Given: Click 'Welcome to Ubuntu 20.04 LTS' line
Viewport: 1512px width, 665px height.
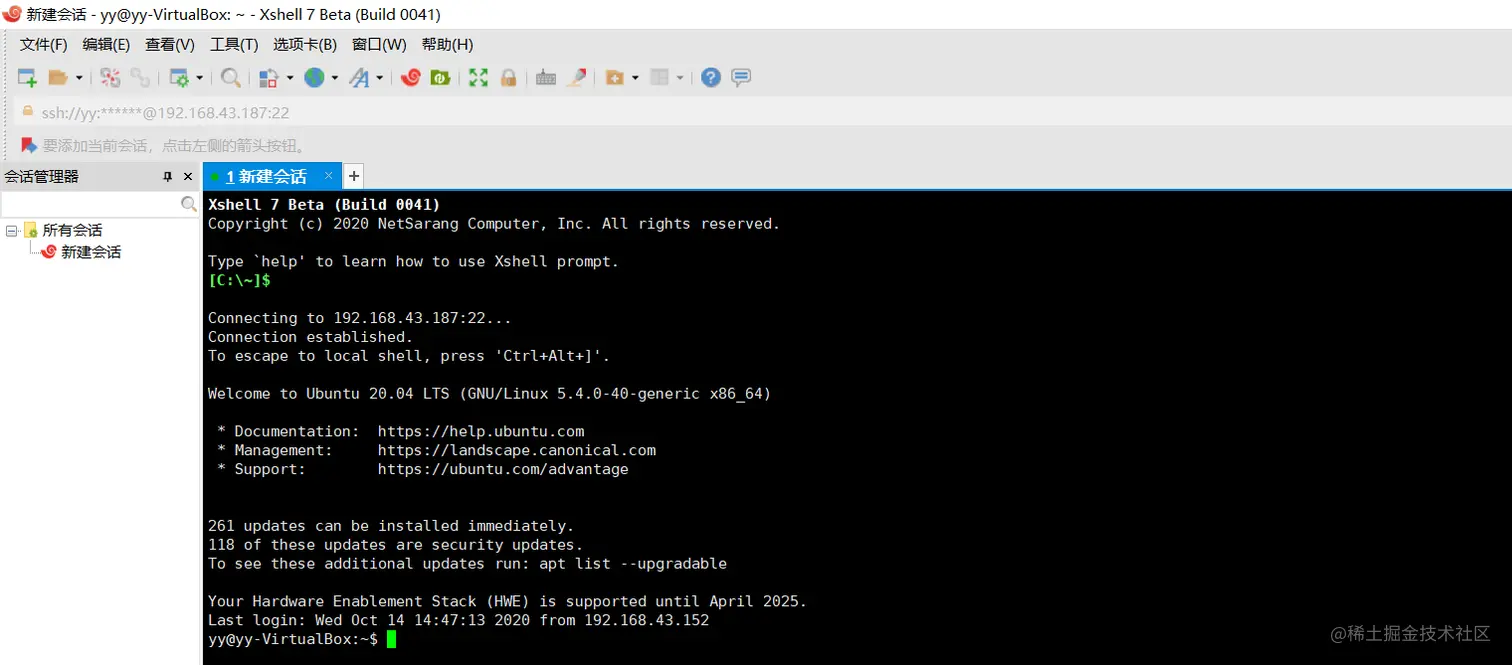Looking at the screenshot, I should pyautogui.click(x=489, y=394).
